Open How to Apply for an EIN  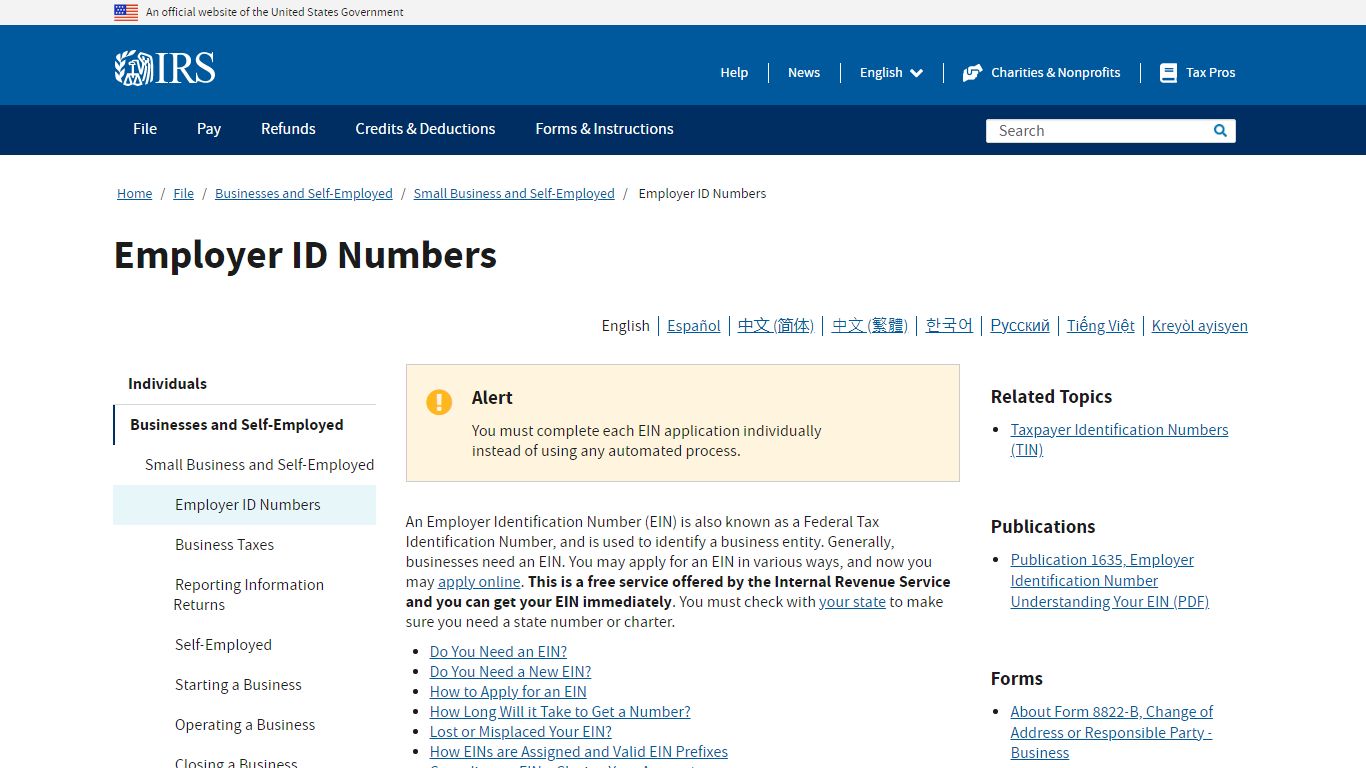tap(508, 692)
